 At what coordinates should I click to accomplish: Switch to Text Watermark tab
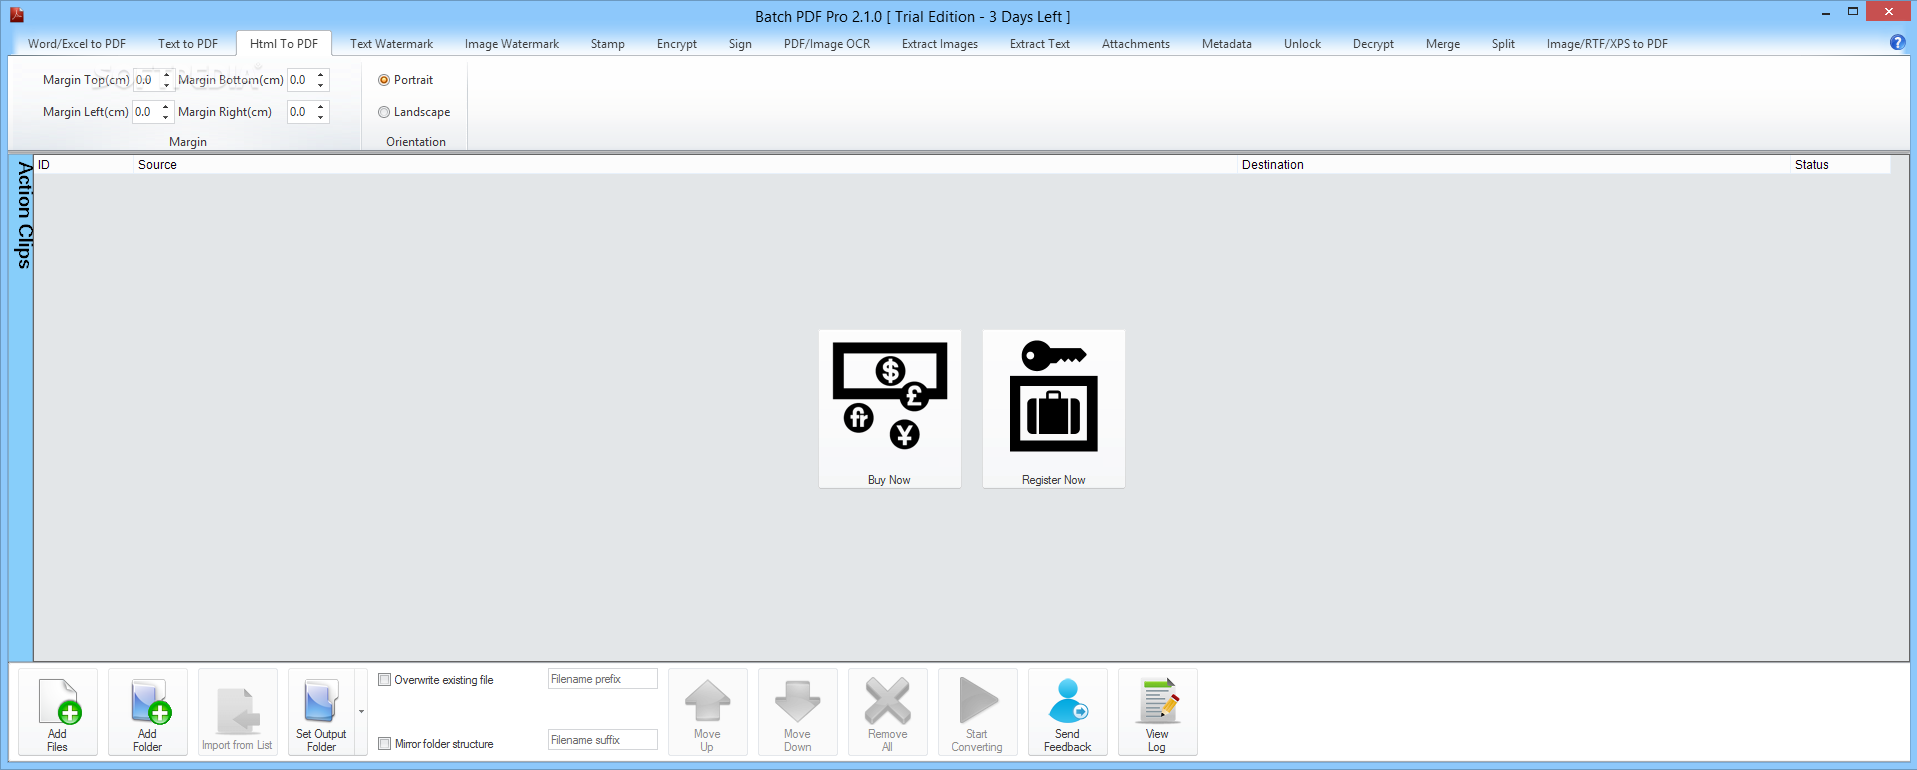pos(391,44)
